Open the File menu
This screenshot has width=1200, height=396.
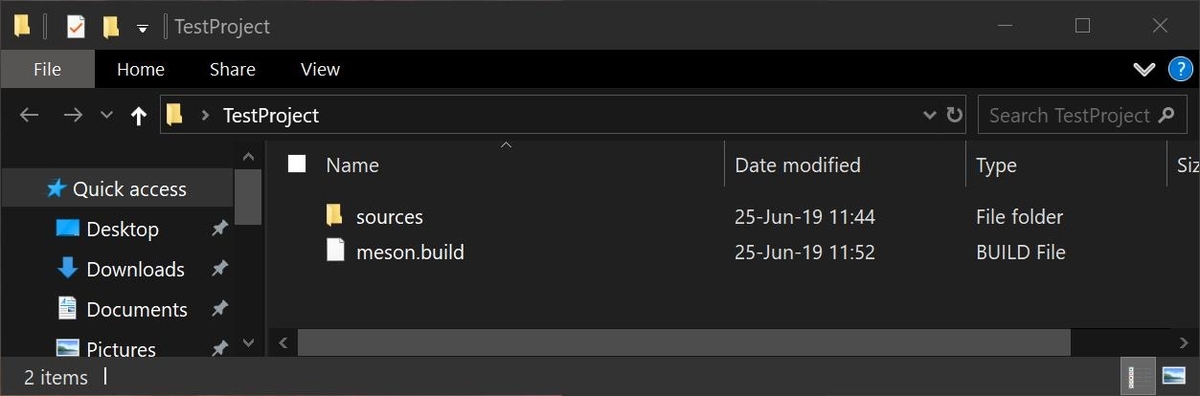pyautogui.click(x=48, y=69)
